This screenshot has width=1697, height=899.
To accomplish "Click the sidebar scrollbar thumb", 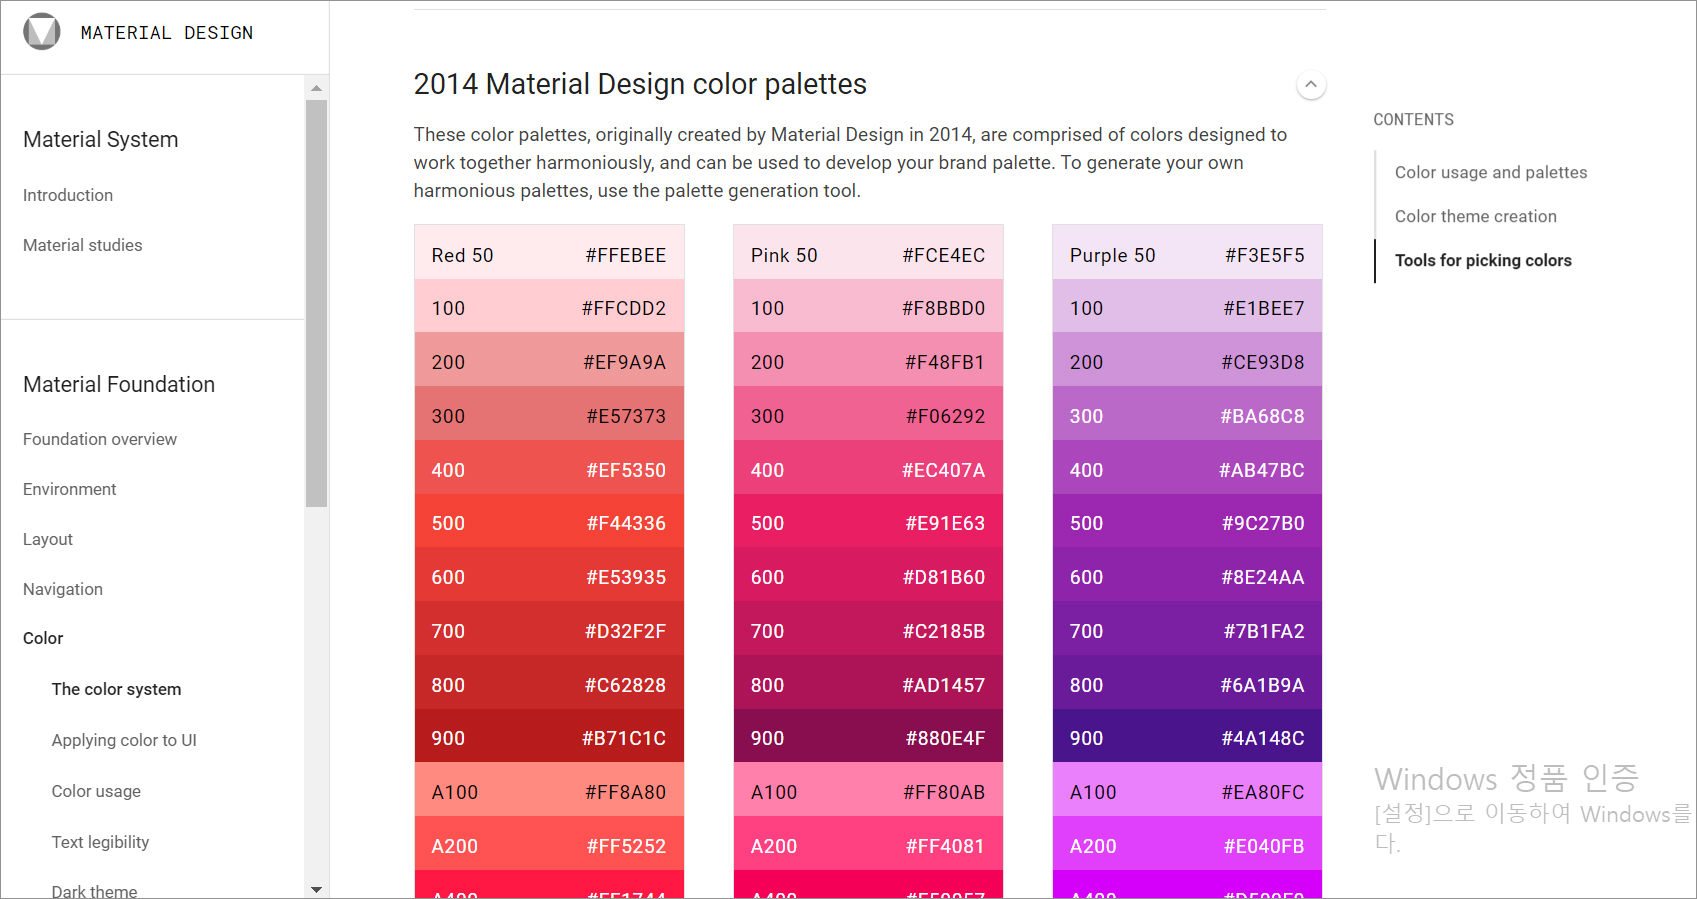I will pos(316,303).
